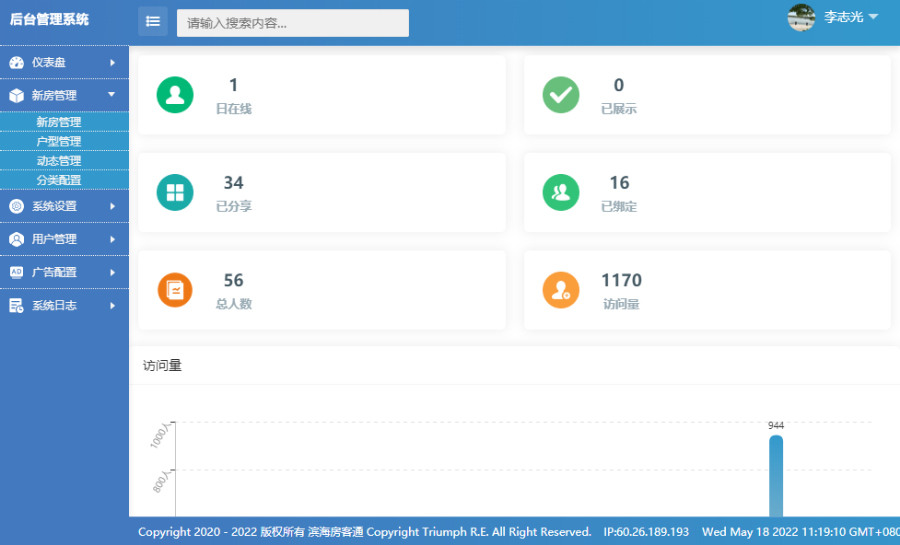Open the 系统设置 menu item

(x=64, y=206)
